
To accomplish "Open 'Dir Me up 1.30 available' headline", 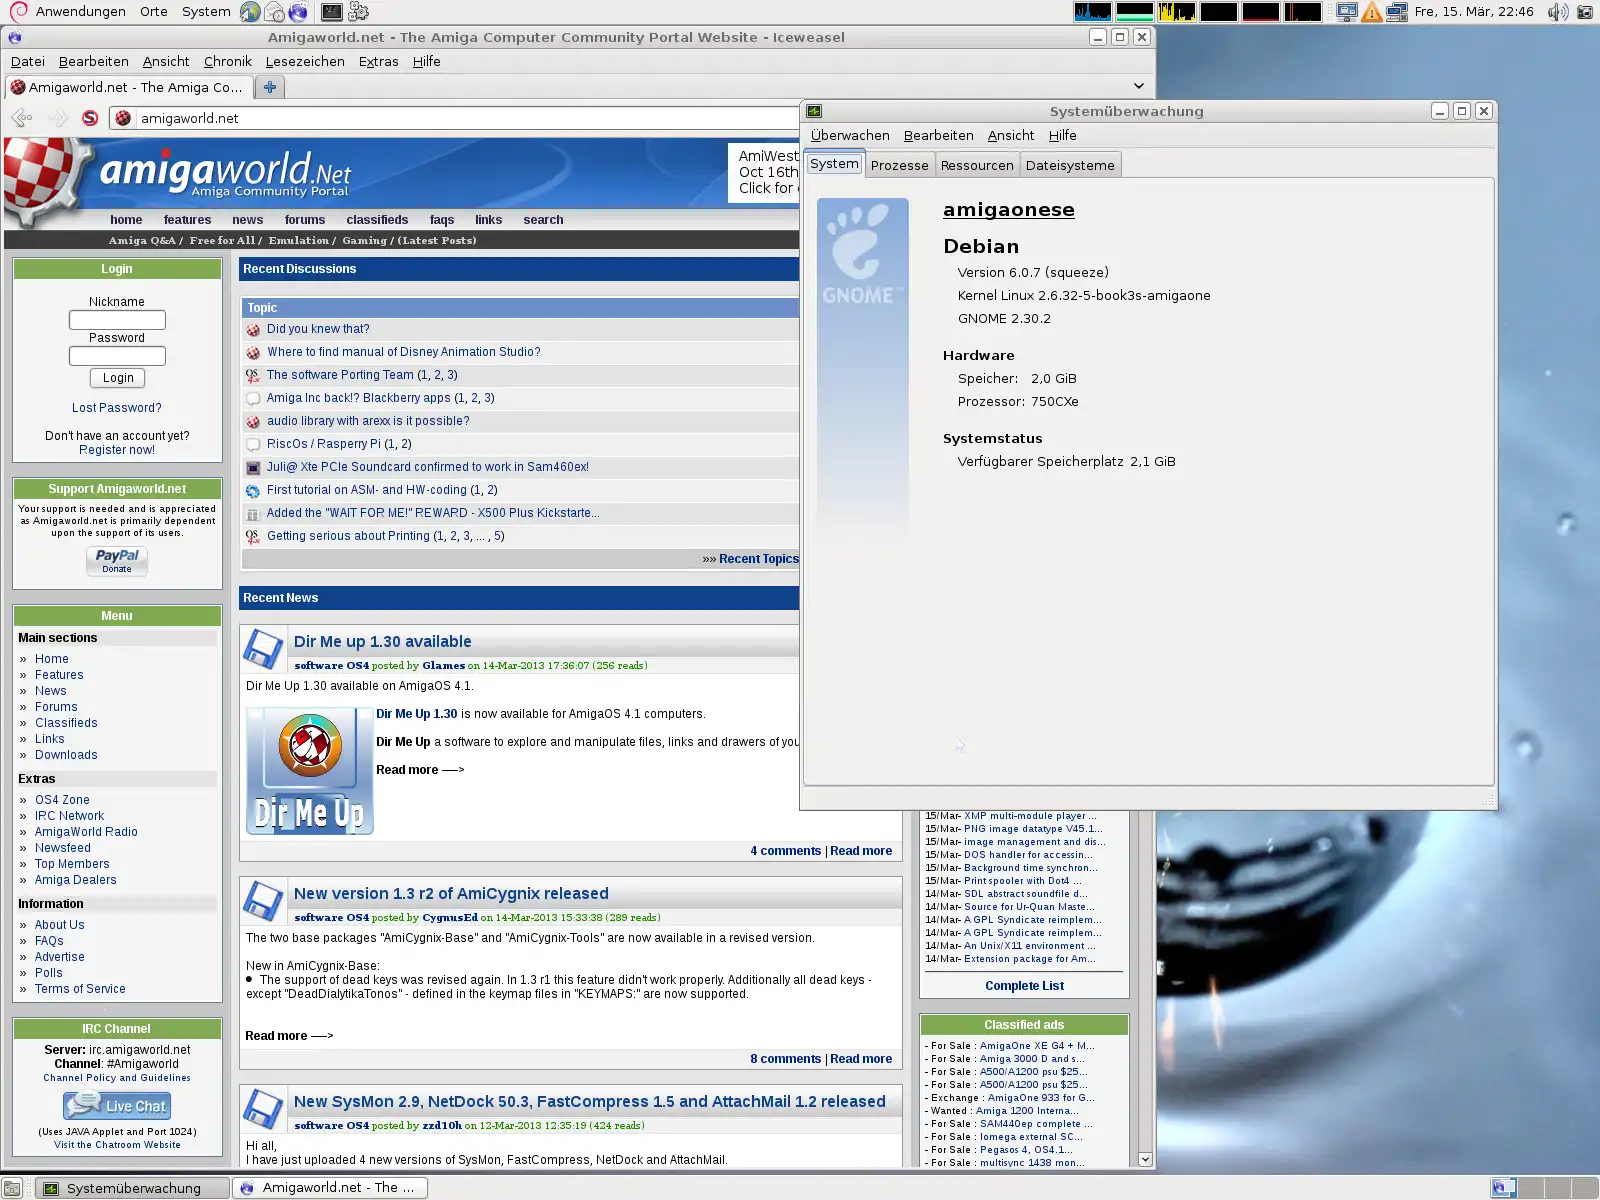I will pos(382,642).
